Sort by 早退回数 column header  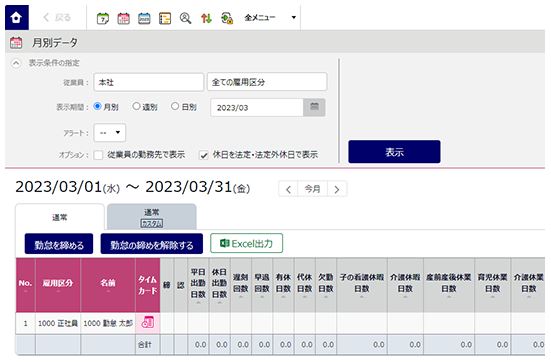point(262,285)
